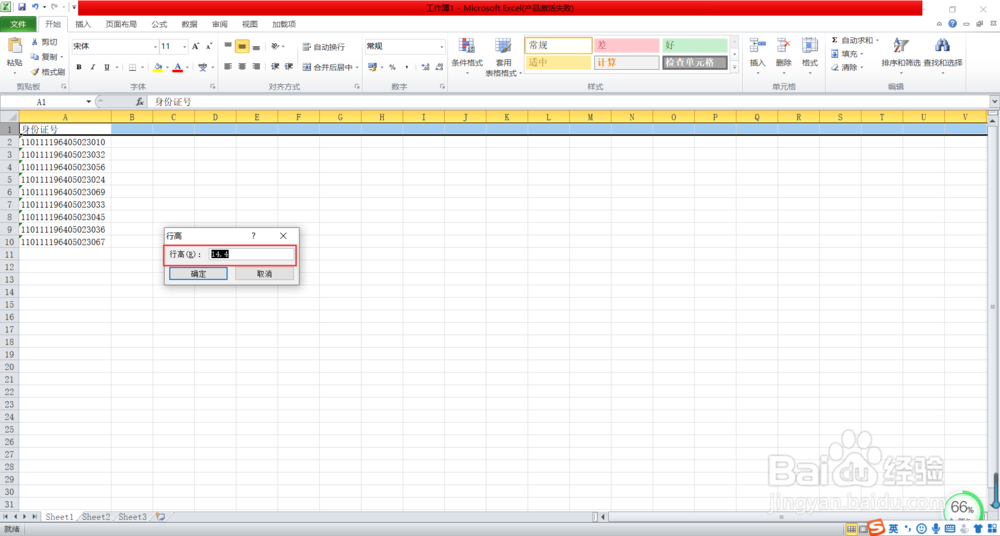Click the Undo arrow icon
Image resolution: width=1000 pixels, height=536 pixels.
(35, 7)
